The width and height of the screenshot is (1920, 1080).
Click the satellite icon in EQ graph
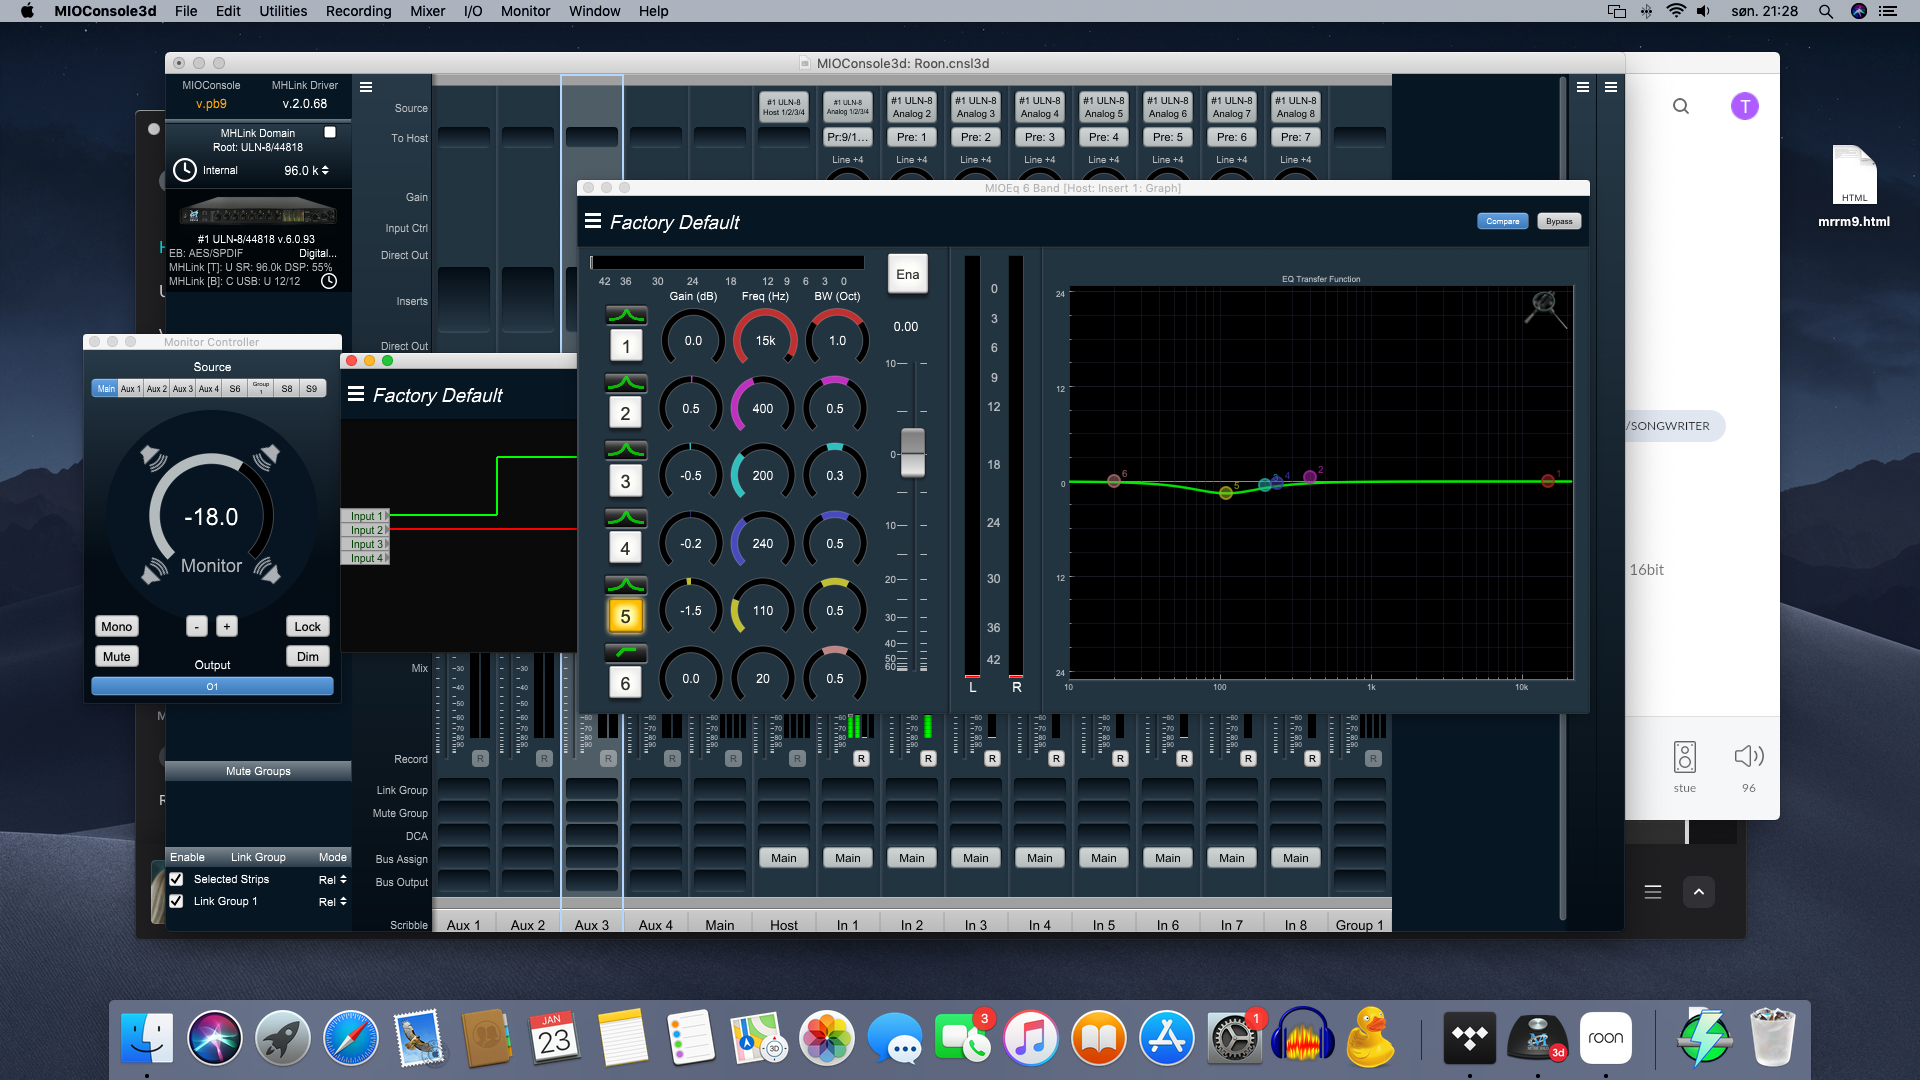click(1545, 308)
